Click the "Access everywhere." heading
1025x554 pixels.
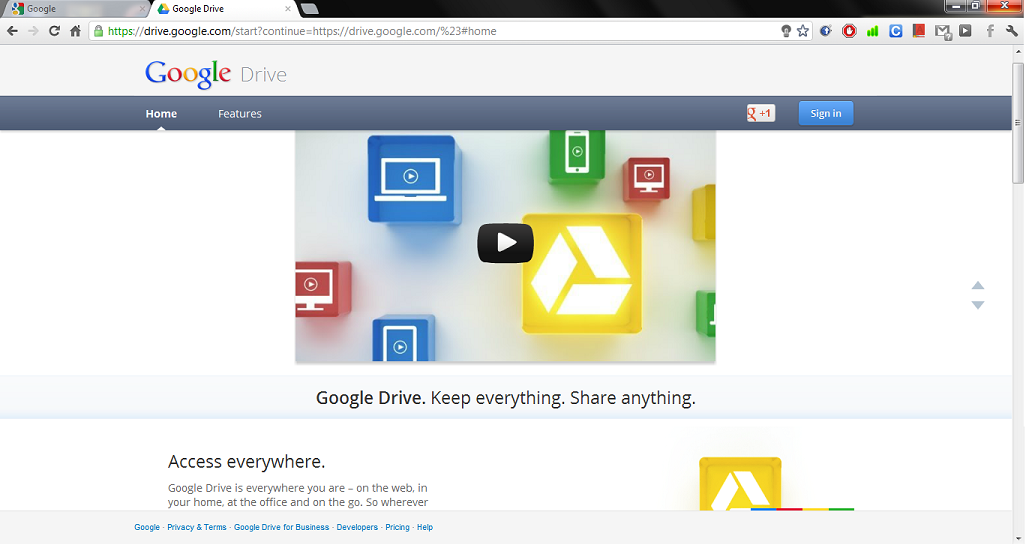click(x=246, y=462)
